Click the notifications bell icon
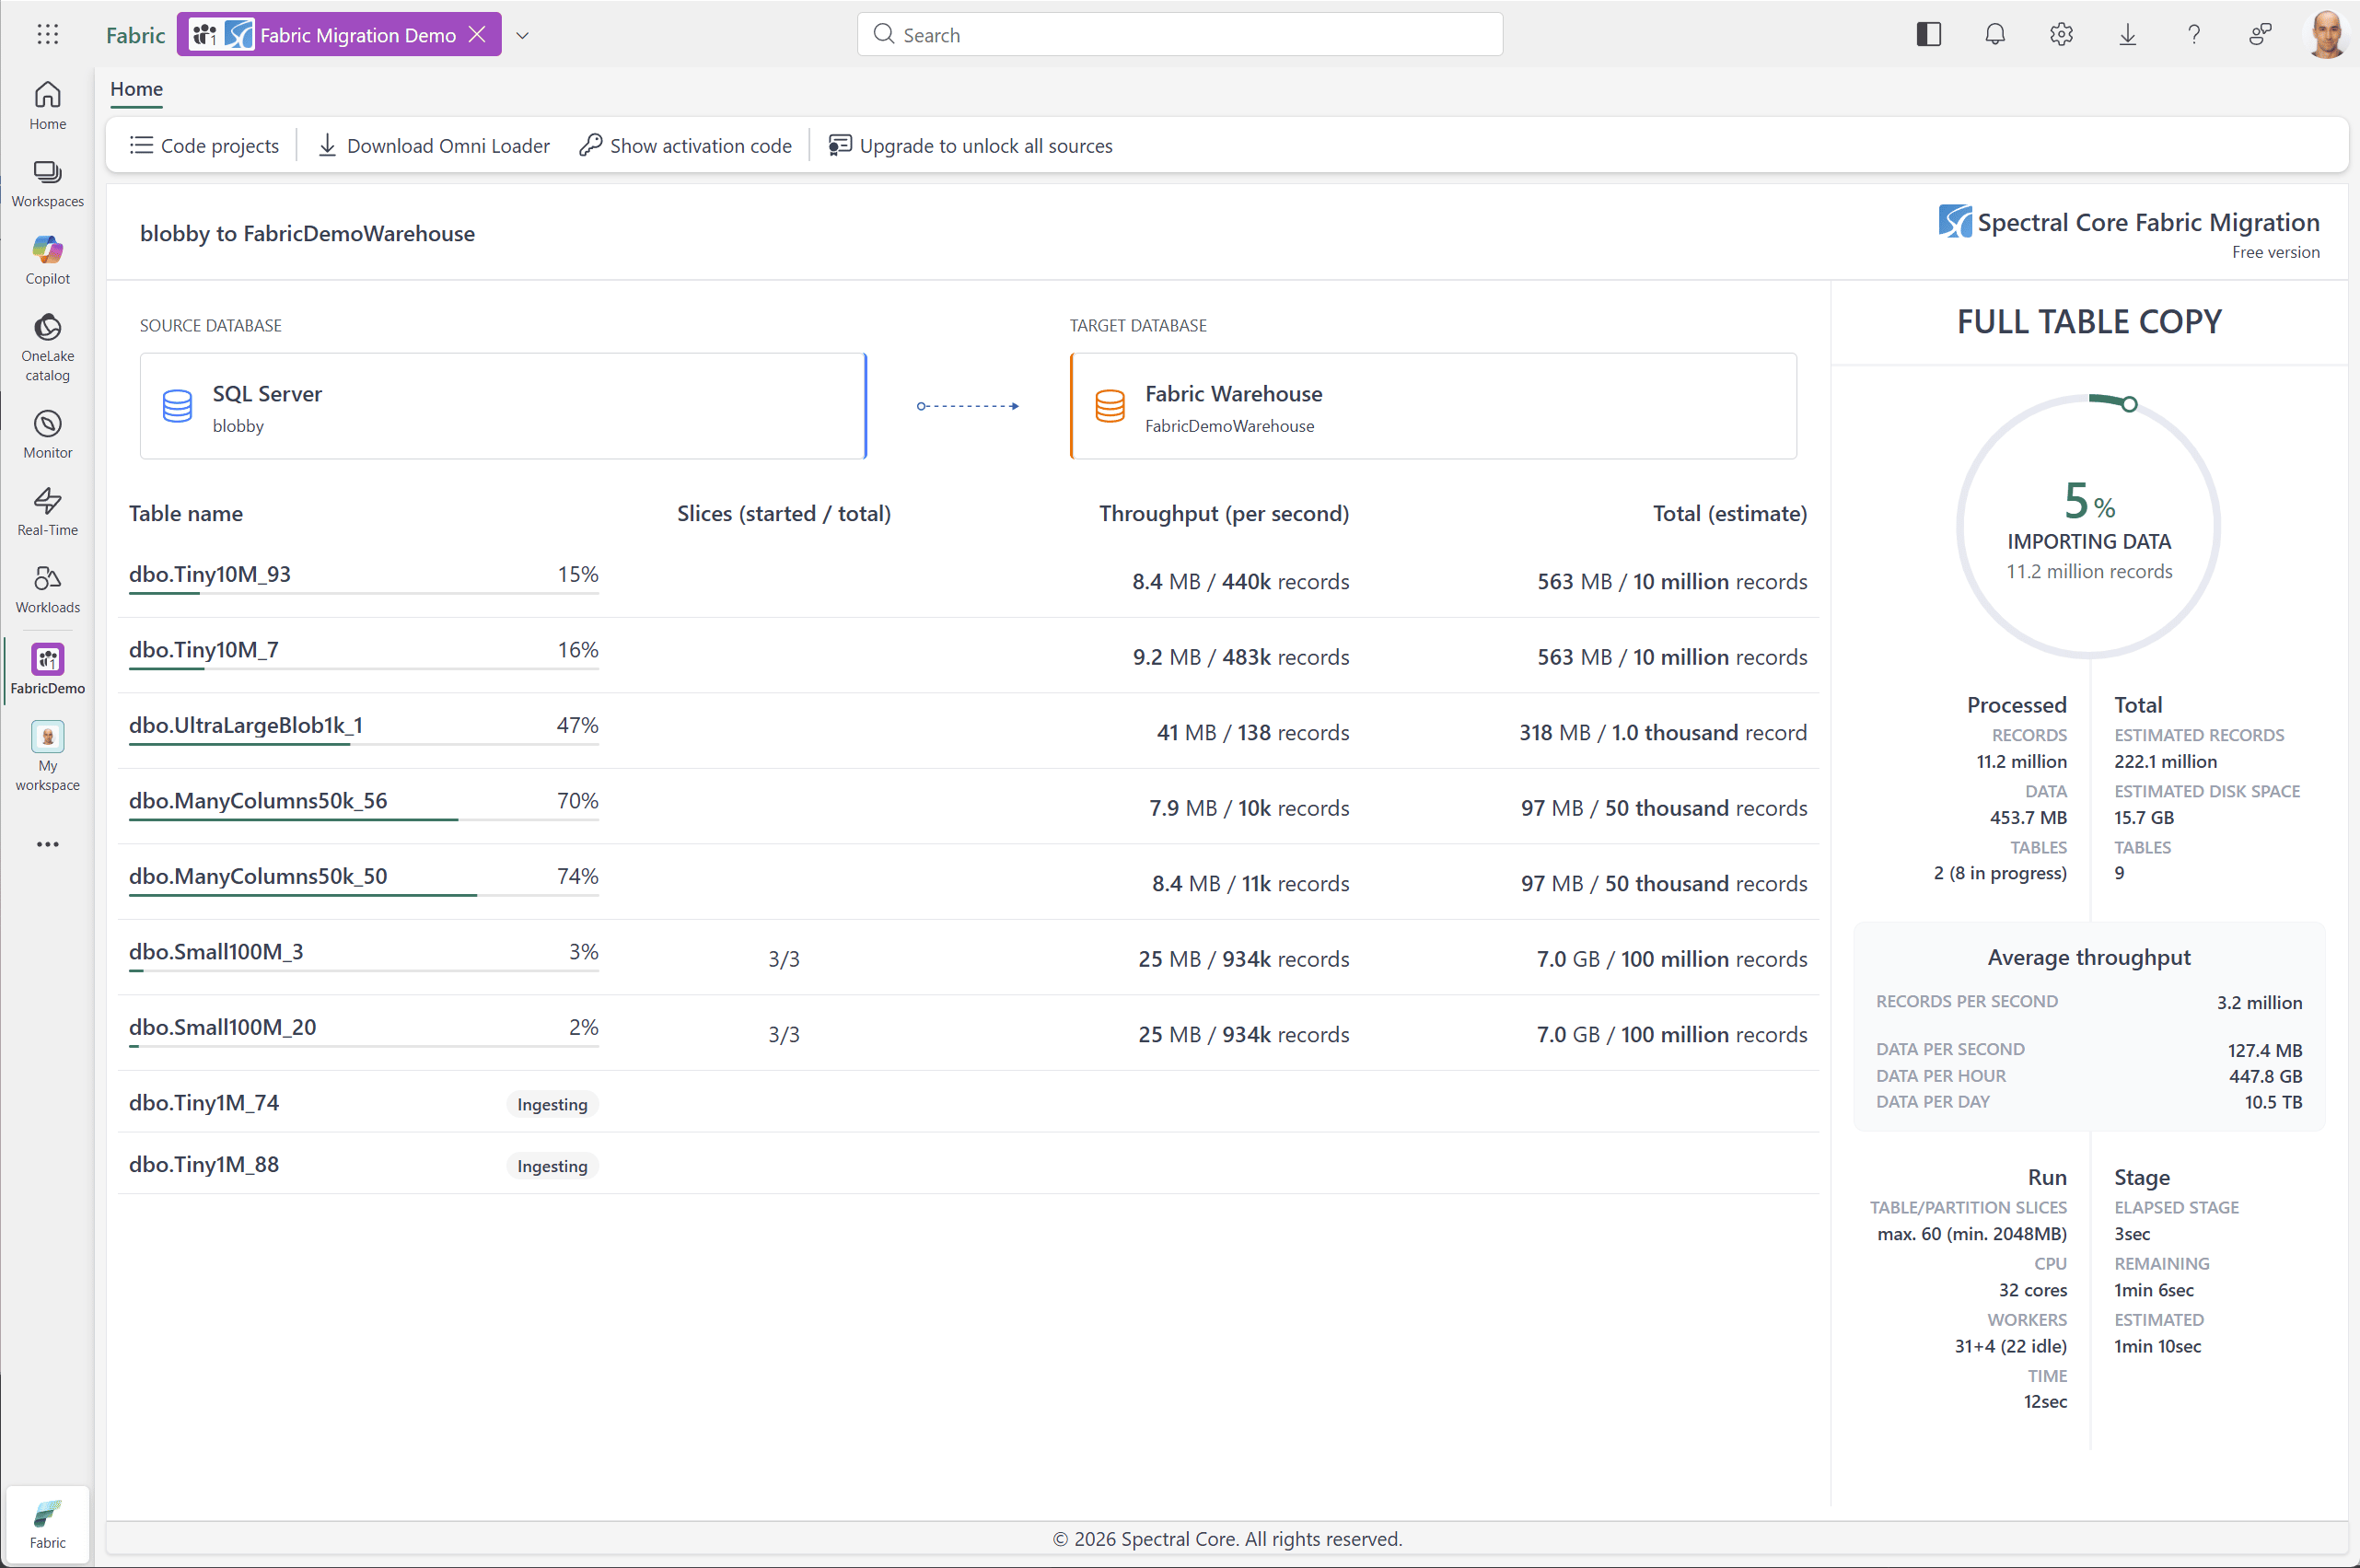 point(1994,35)
